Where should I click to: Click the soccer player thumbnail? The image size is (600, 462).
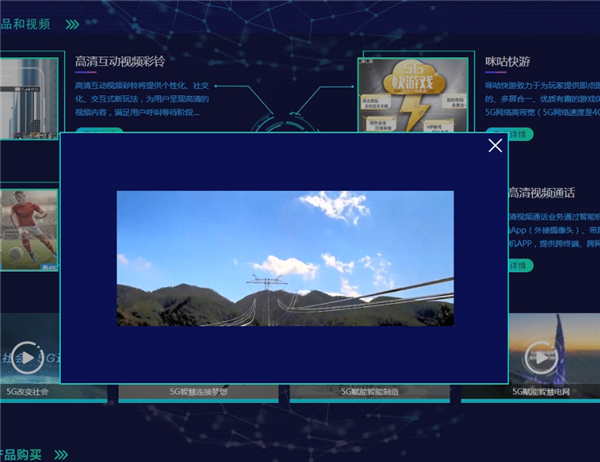tap(29, 230)
